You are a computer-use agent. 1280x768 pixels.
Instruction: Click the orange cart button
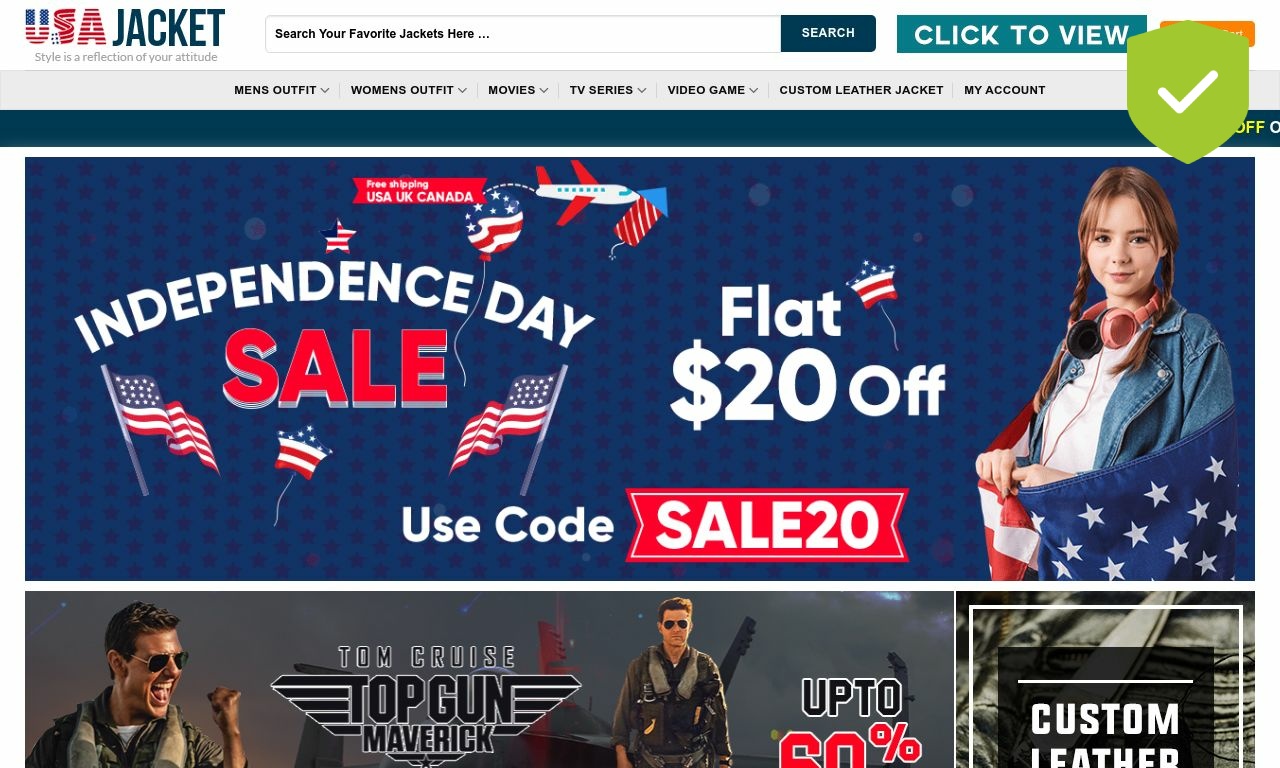pyautogui.click(x=1207, y=33)
